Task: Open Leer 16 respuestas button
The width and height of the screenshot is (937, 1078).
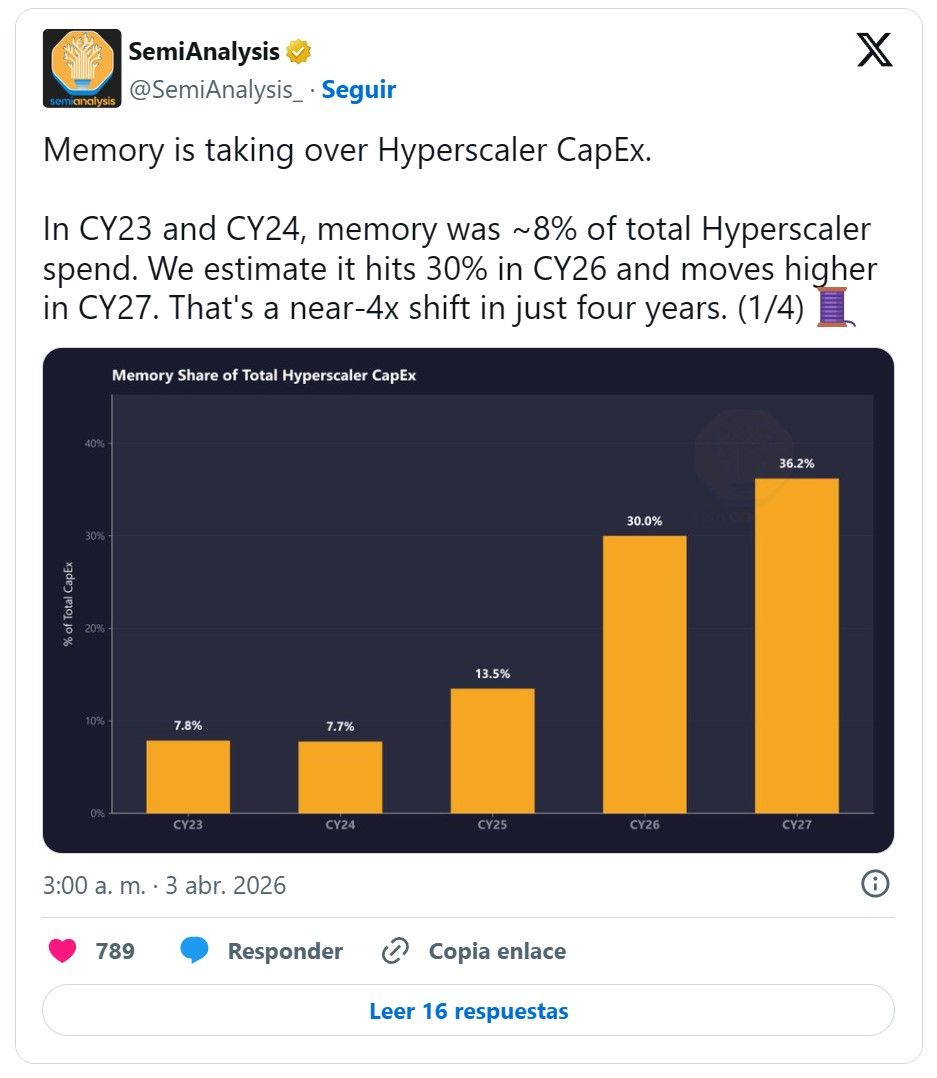Action: (468, 1011)
